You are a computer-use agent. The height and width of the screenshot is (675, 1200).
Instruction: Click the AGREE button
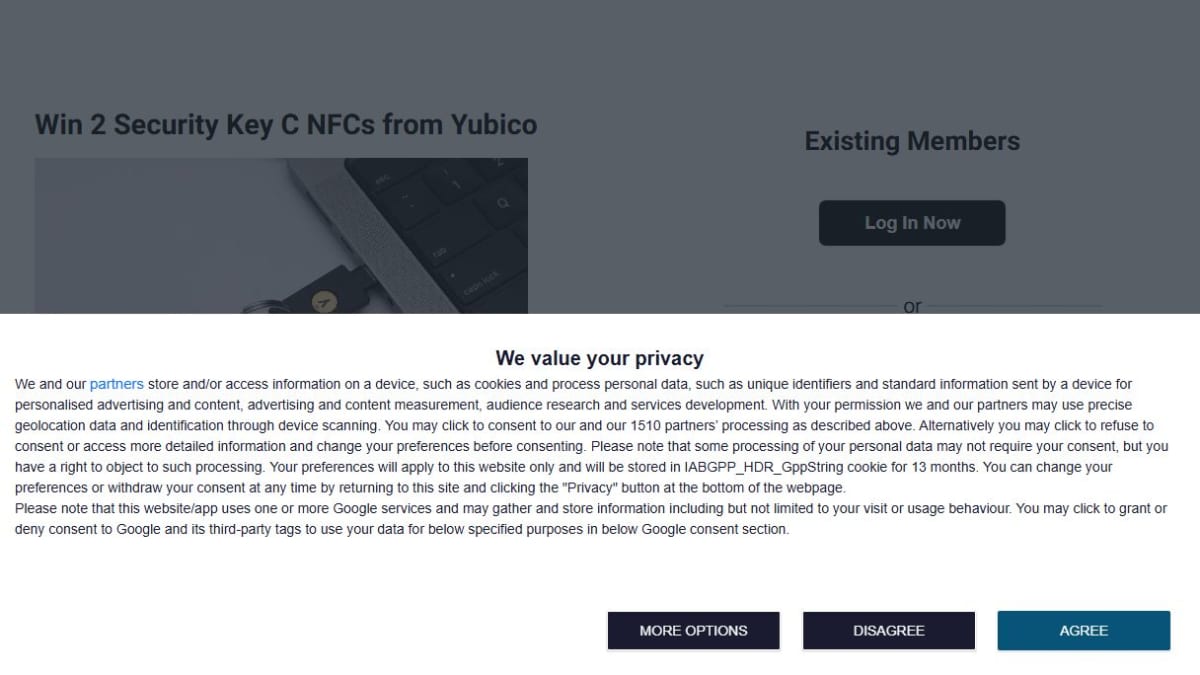pyautogui.click(x=1083, y=630)
